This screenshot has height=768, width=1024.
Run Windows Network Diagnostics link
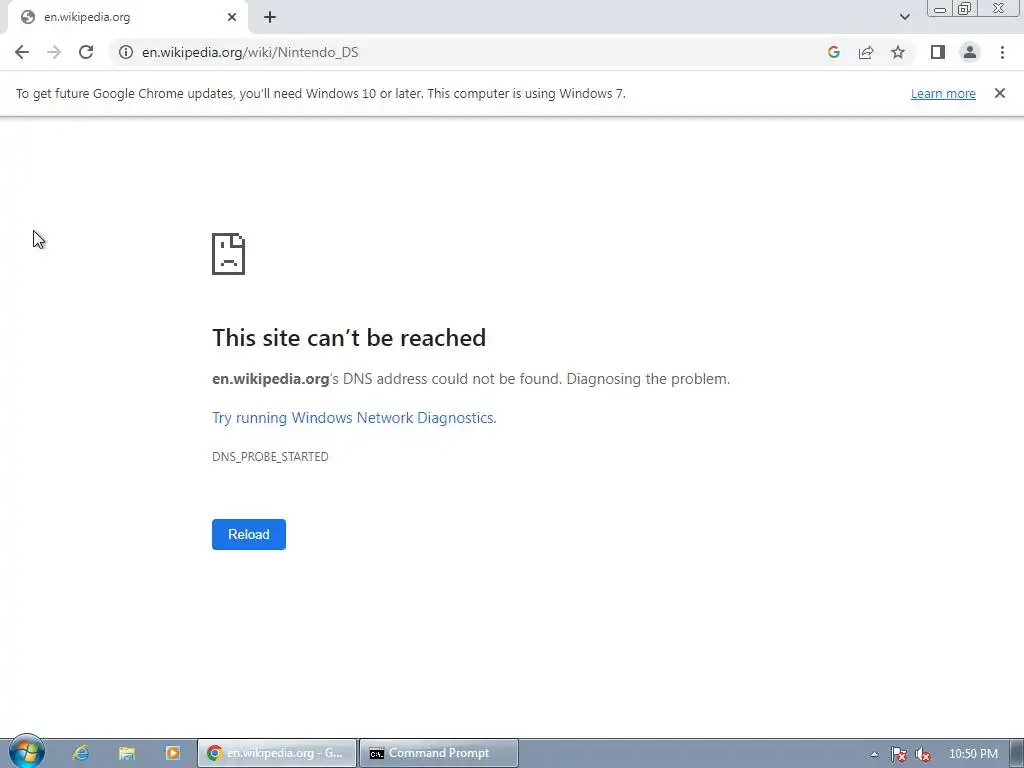pos(354,418)
